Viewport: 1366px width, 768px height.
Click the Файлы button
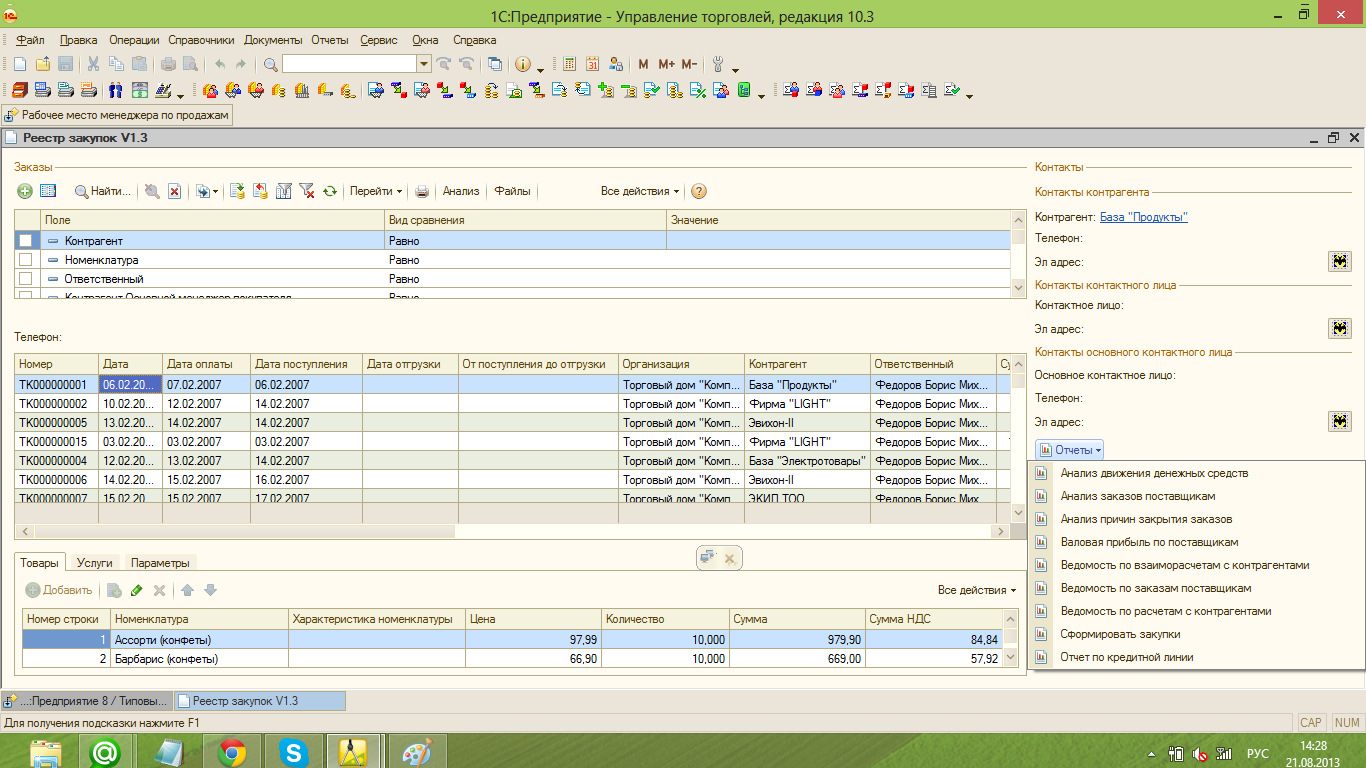[512, 191]
